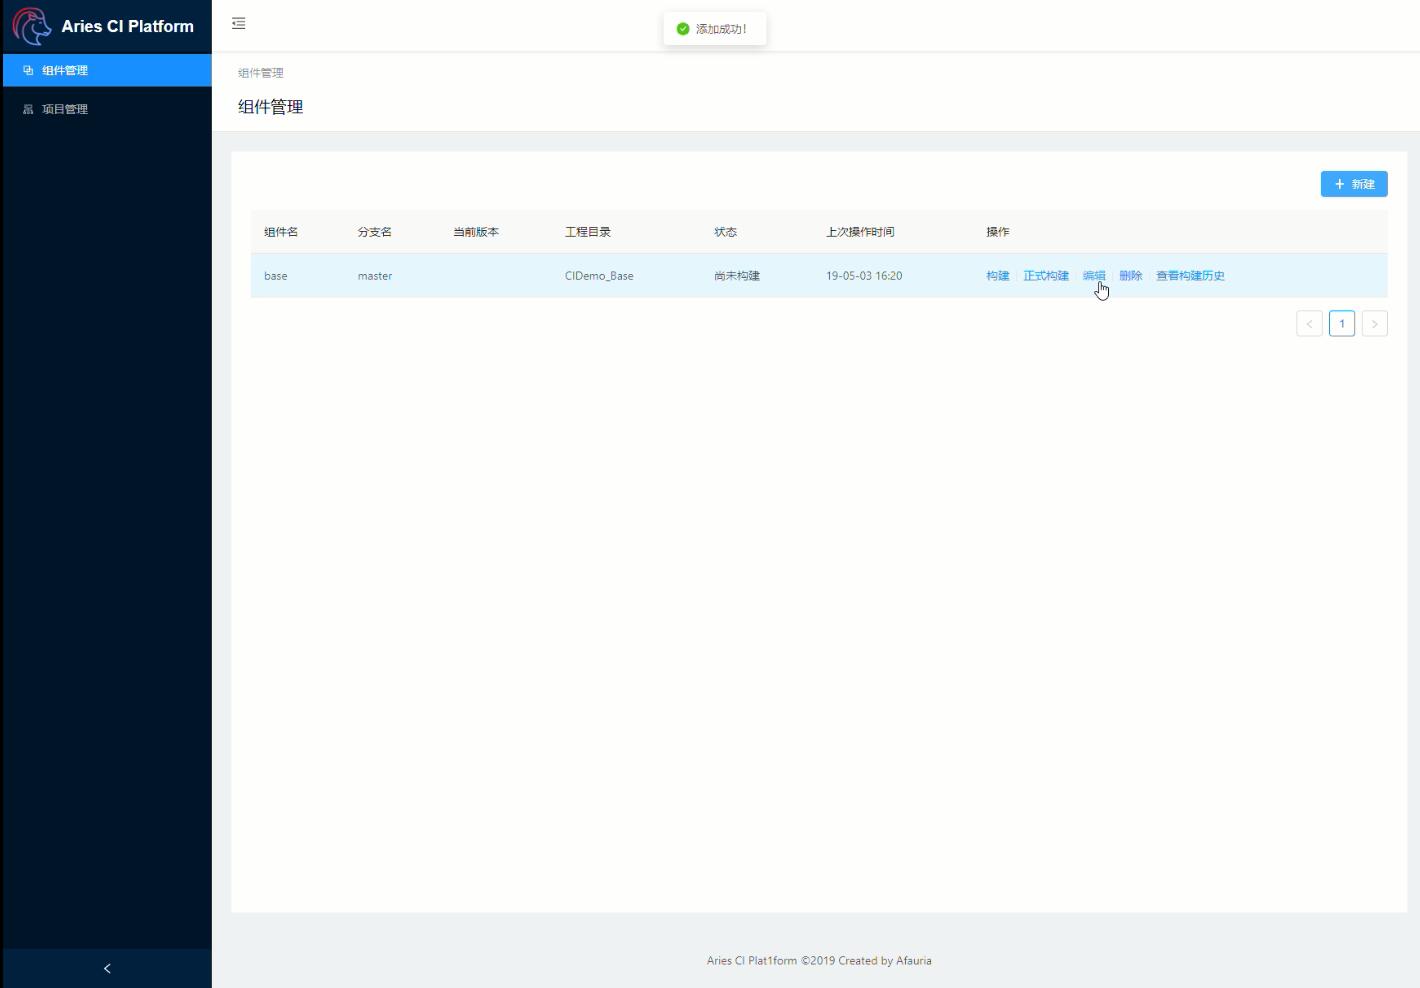Click the green success check icon
Screen dimensions: 1420x988
click(683, 29)
